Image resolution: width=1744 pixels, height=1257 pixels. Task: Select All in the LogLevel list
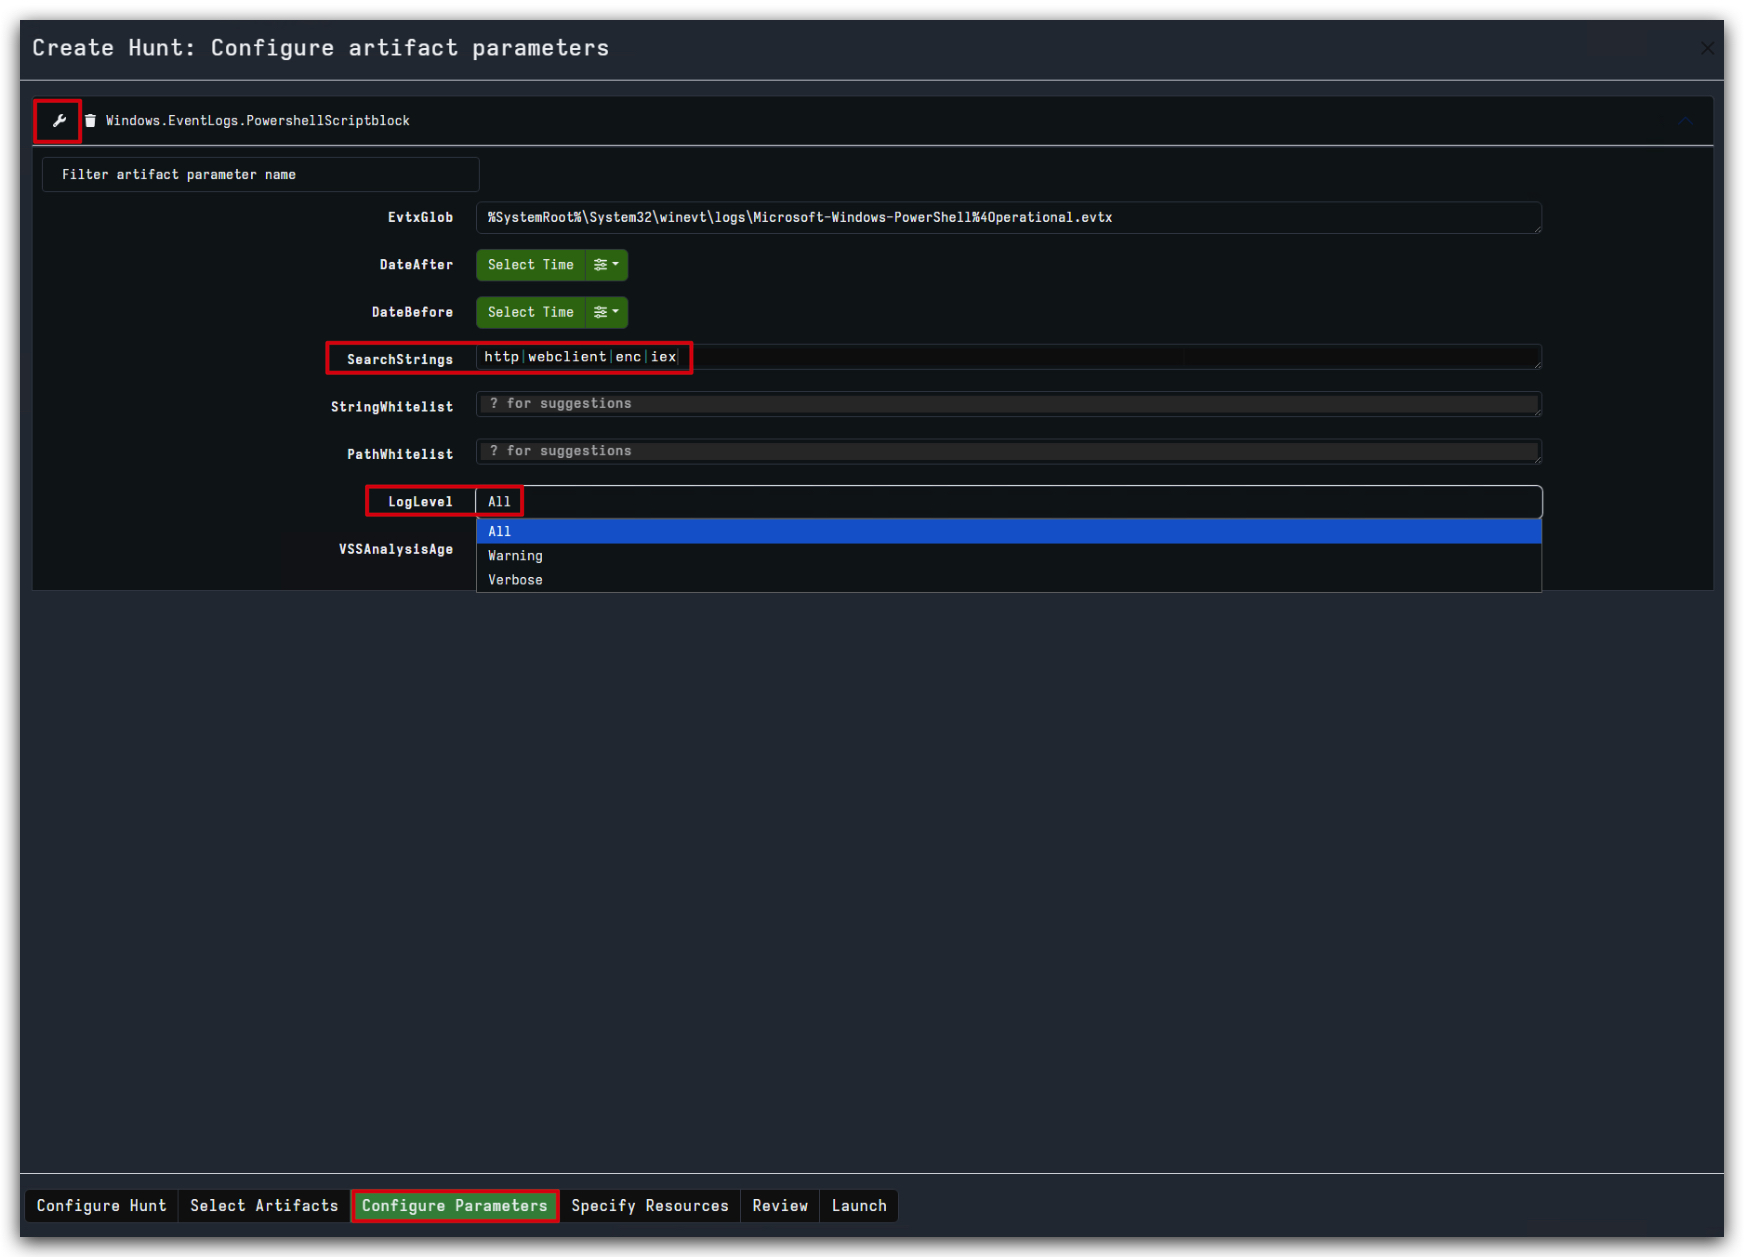click(x=1009, y=532)
